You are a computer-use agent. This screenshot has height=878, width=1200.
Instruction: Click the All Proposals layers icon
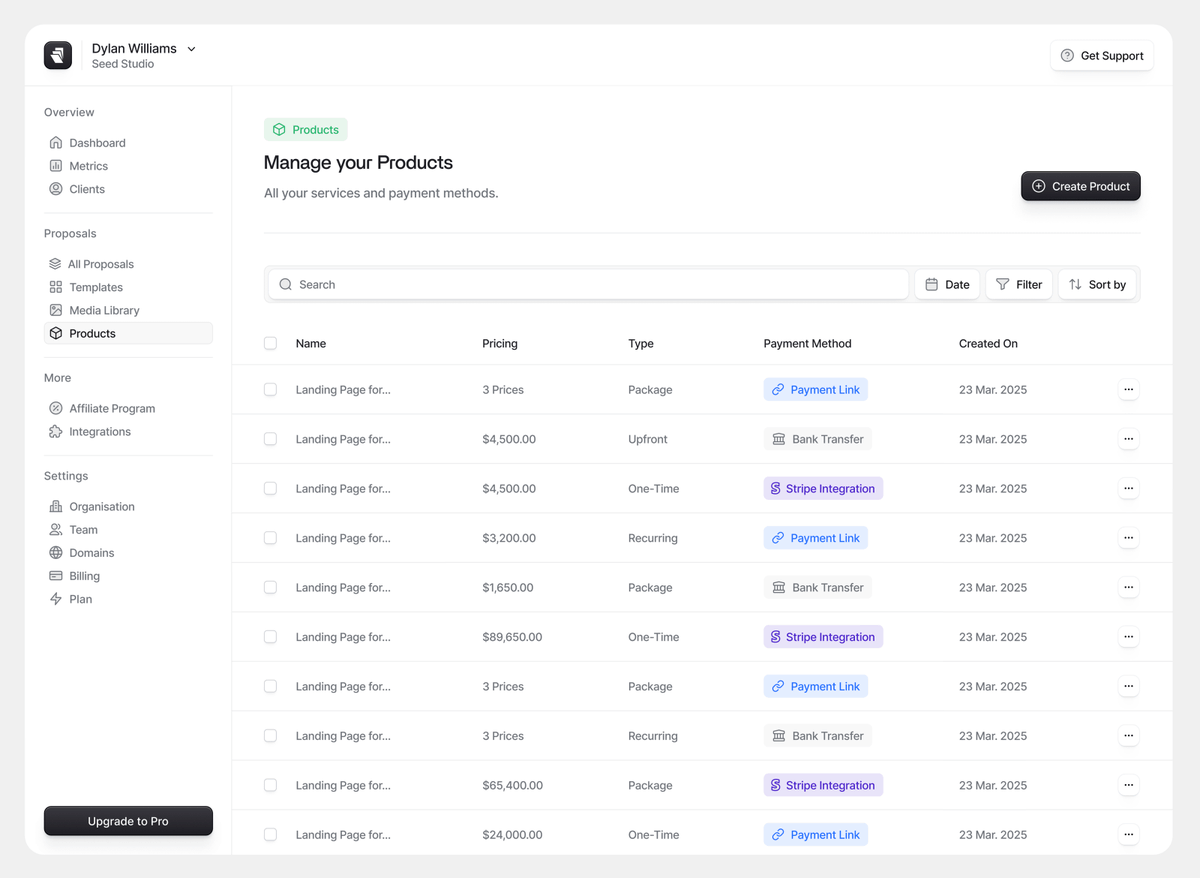(x=55, y=264)
